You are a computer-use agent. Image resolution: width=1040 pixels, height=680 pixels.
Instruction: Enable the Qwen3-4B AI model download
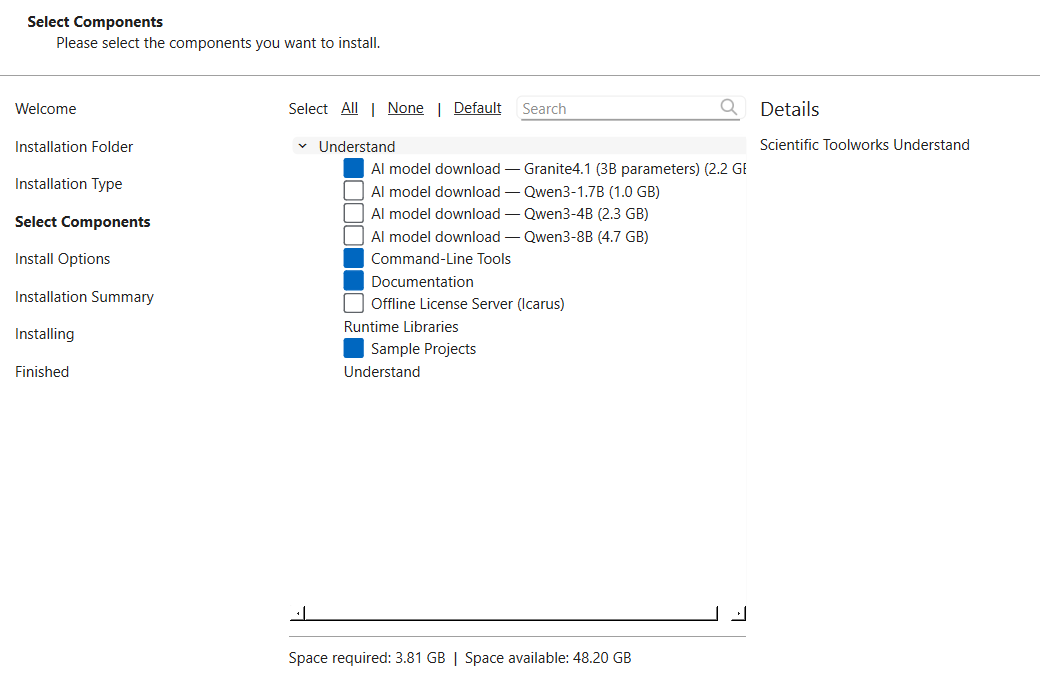point(354,214)
